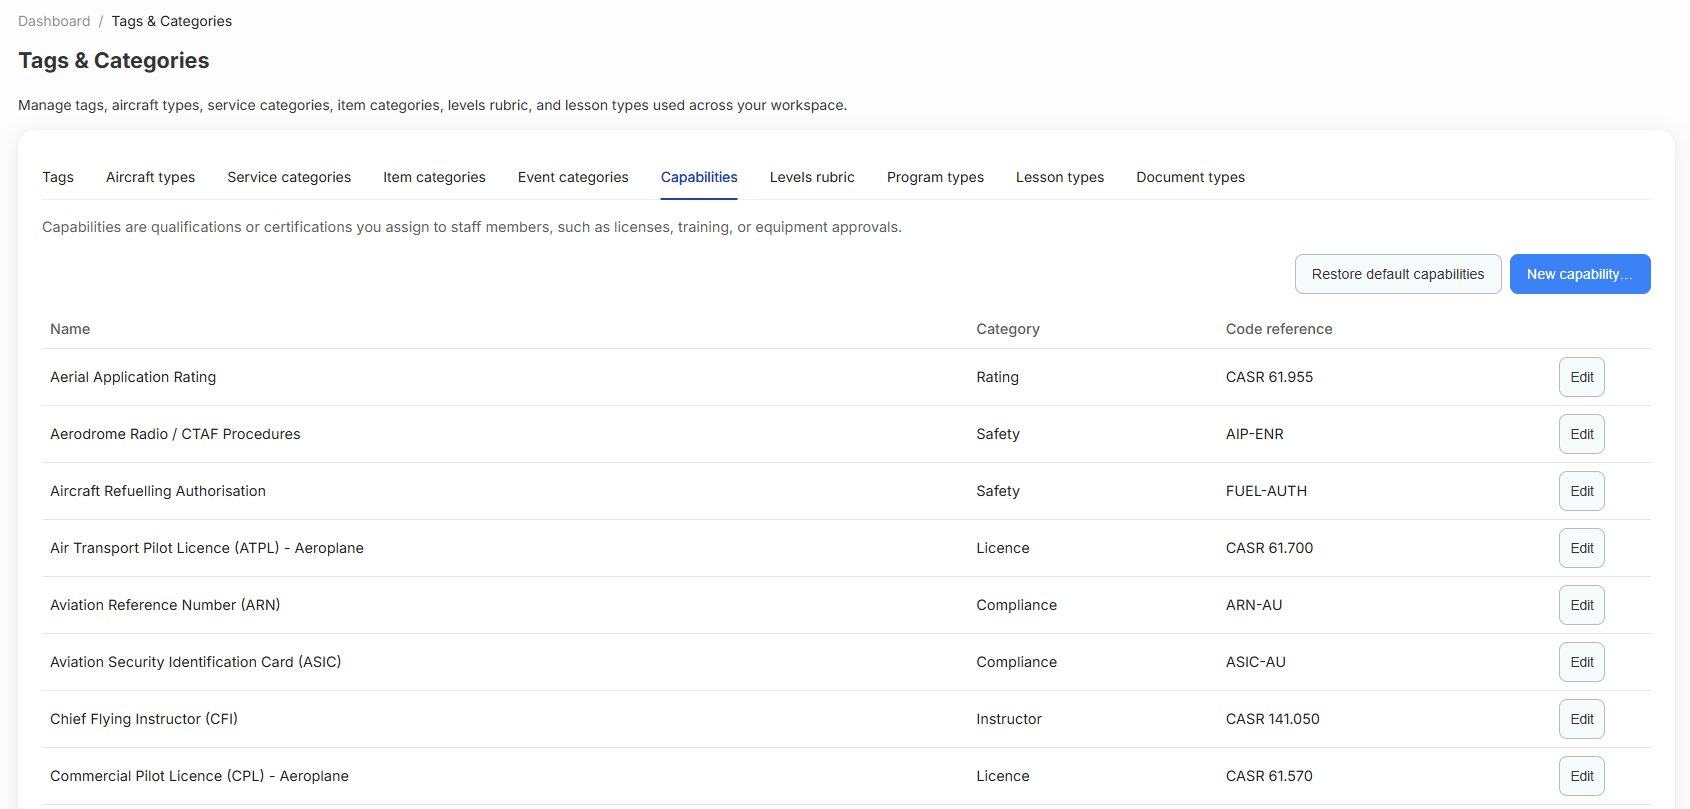Image resolution: width=1690 pixels, height=809 pixels.
Task: Open the Levels rubric tab
Action: [x=812, y=177]
